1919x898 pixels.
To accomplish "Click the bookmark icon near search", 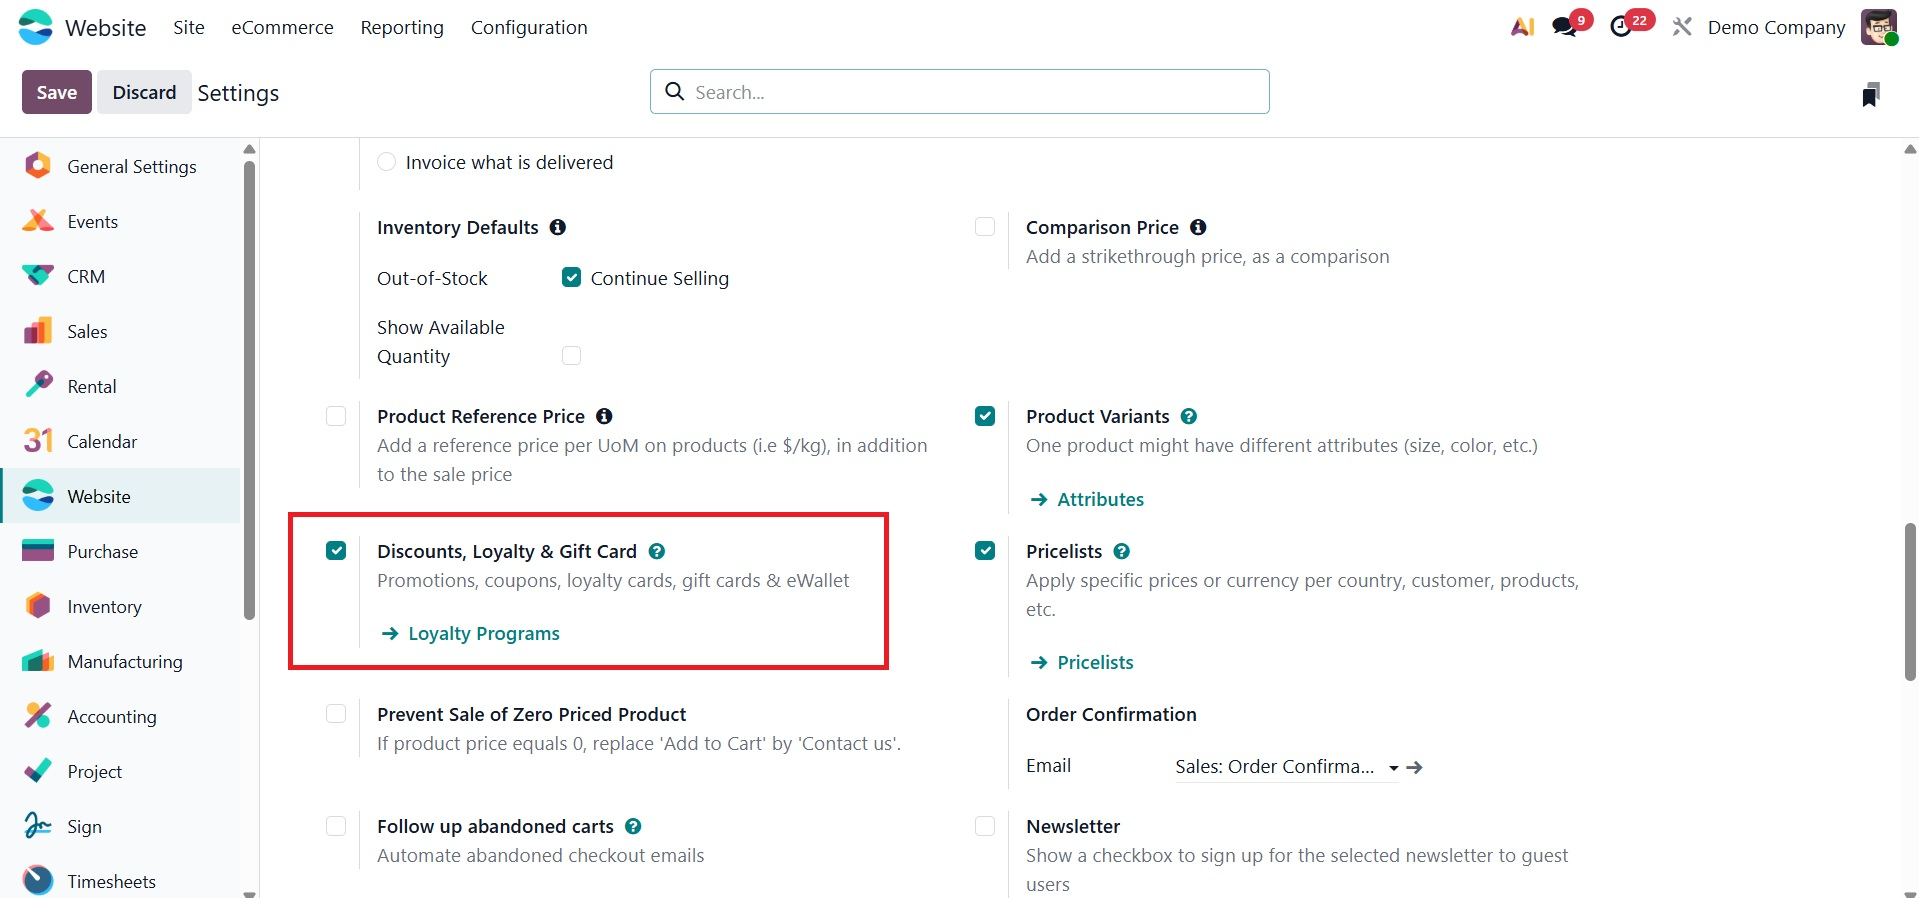I will tap(1871, 94).
